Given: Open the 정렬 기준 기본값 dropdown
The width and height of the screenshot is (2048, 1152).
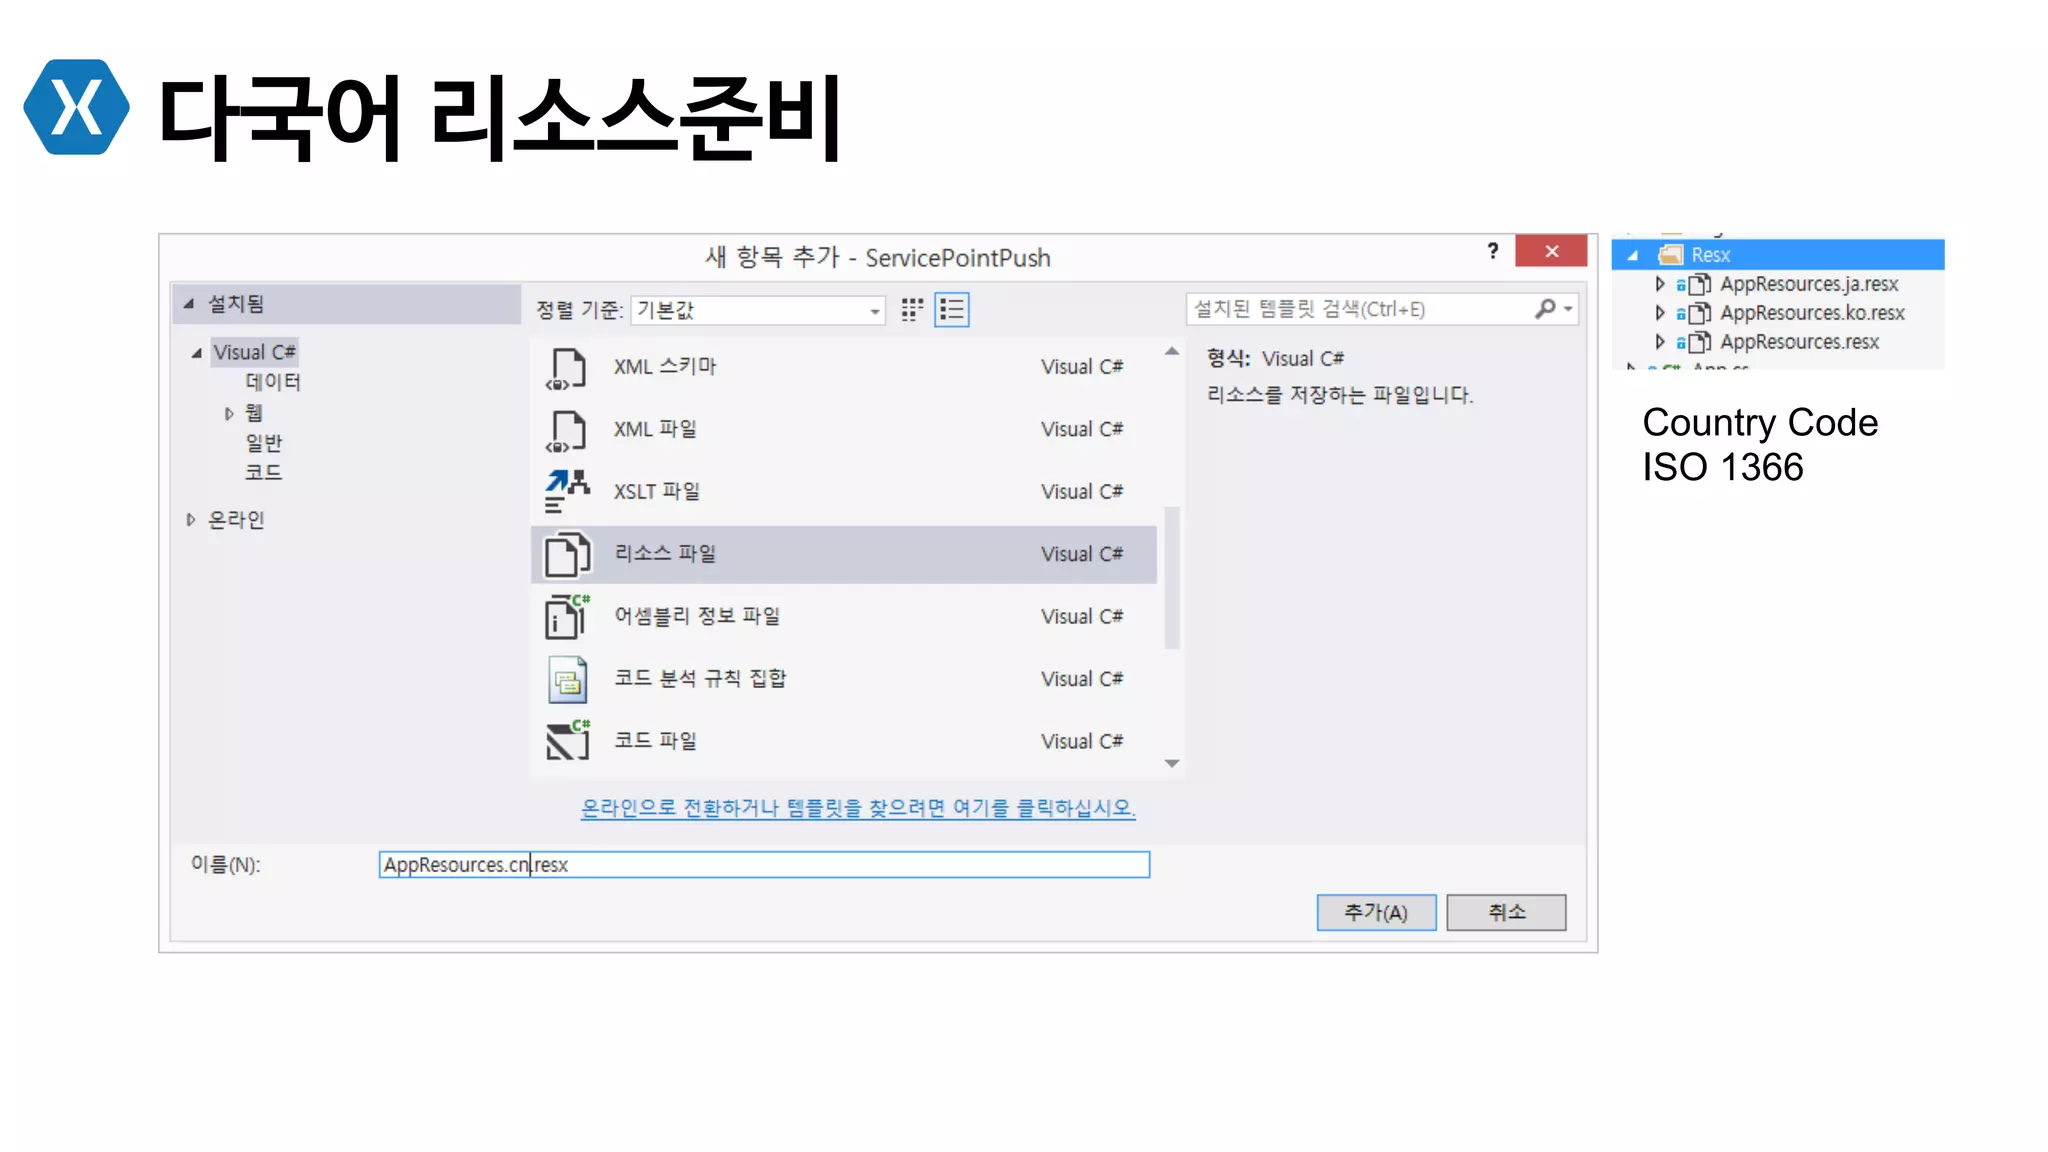Looking at the screenshot, I should pos(758,310).
